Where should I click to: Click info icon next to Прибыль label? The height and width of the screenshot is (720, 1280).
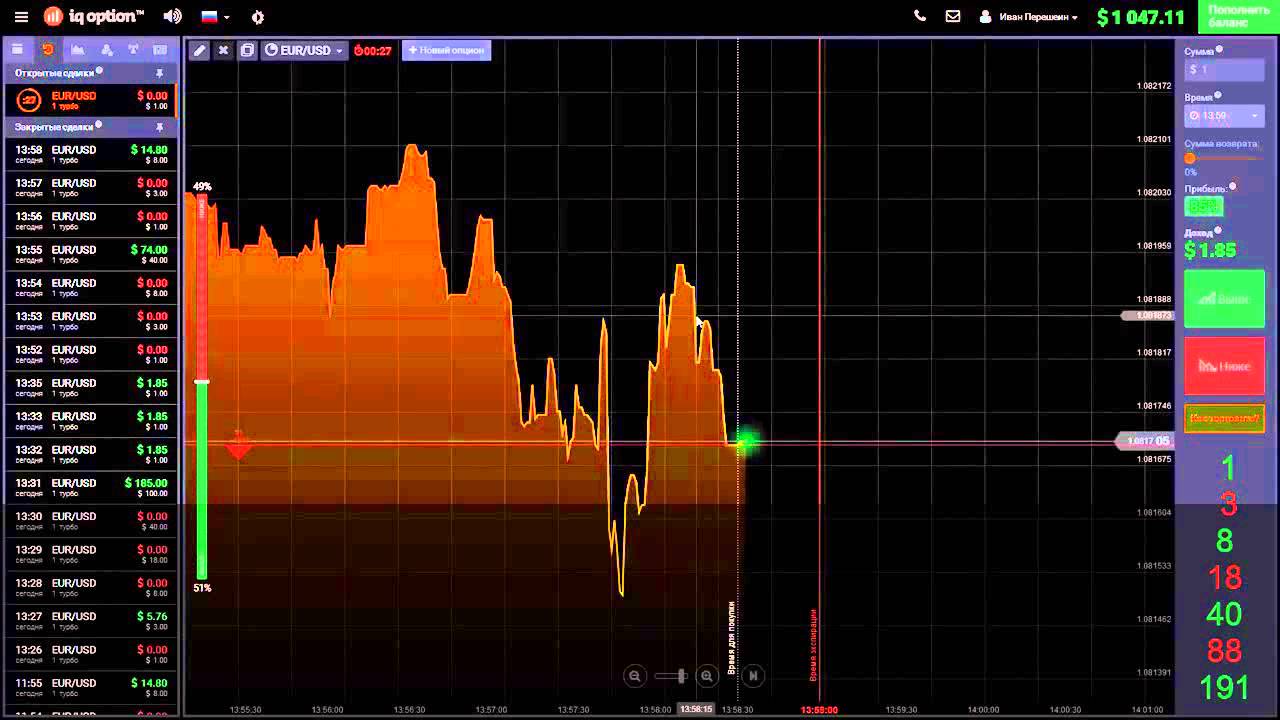point(1232,186)
